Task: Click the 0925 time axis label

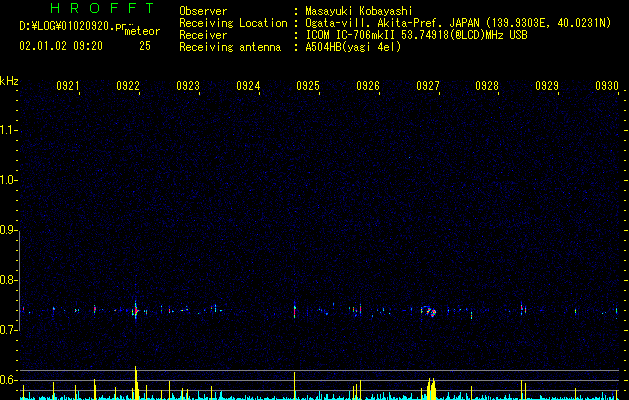Action: point(308,85)
